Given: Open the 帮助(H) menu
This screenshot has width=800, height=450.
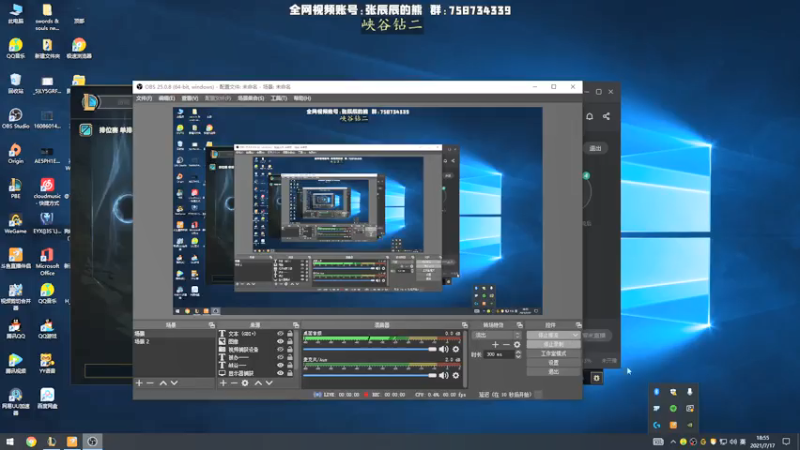Looking at the screenshot, I should 302,98.
